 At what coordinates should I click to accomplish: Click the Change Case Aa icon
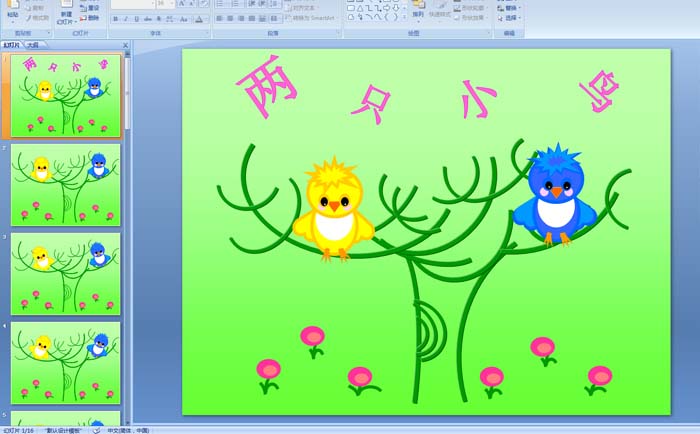(183, 19)
